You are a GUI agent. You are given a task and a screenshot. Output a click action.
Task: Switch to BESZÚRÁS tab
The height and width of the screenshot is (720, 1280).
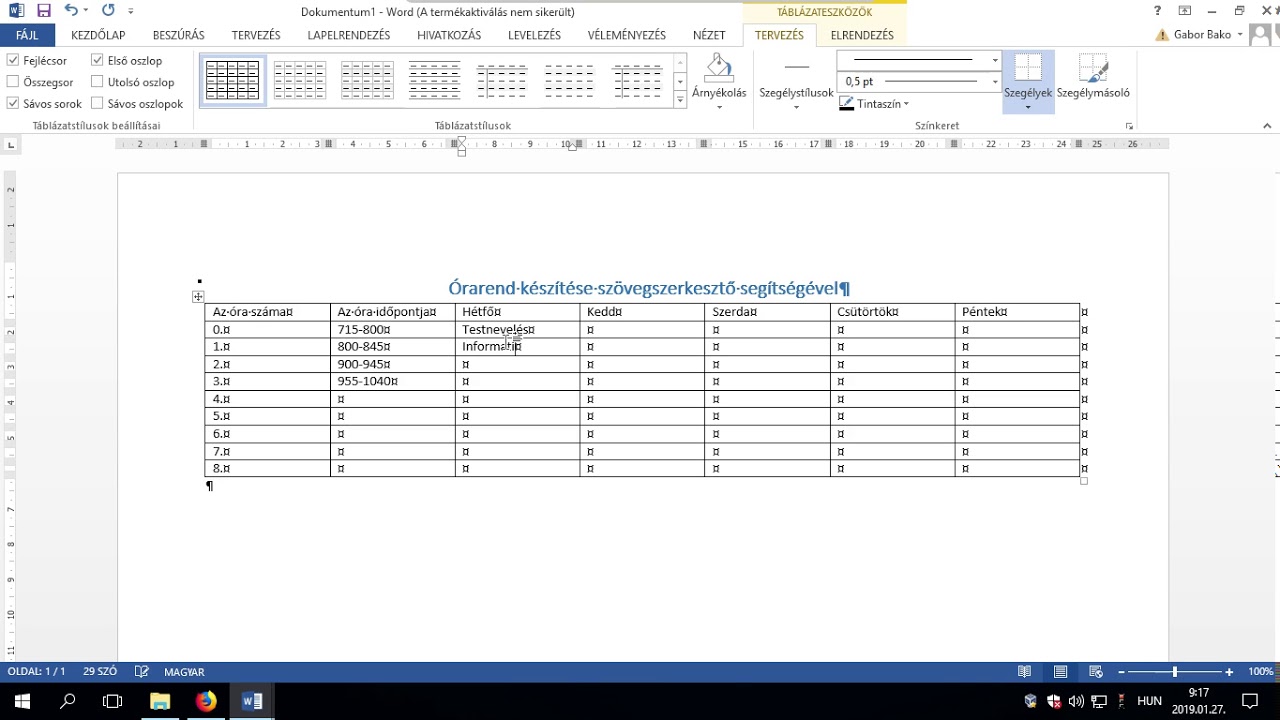click(179, 35)
